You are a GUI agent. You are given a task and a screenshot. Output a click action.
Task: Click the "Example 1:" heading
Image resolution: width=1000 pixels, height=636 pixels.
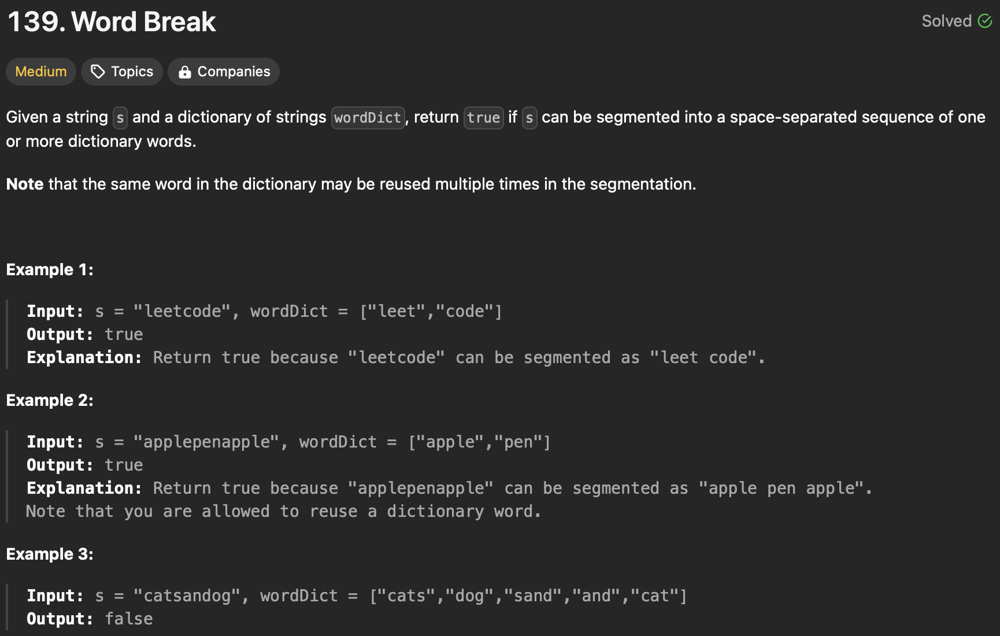tap(49, 269)
